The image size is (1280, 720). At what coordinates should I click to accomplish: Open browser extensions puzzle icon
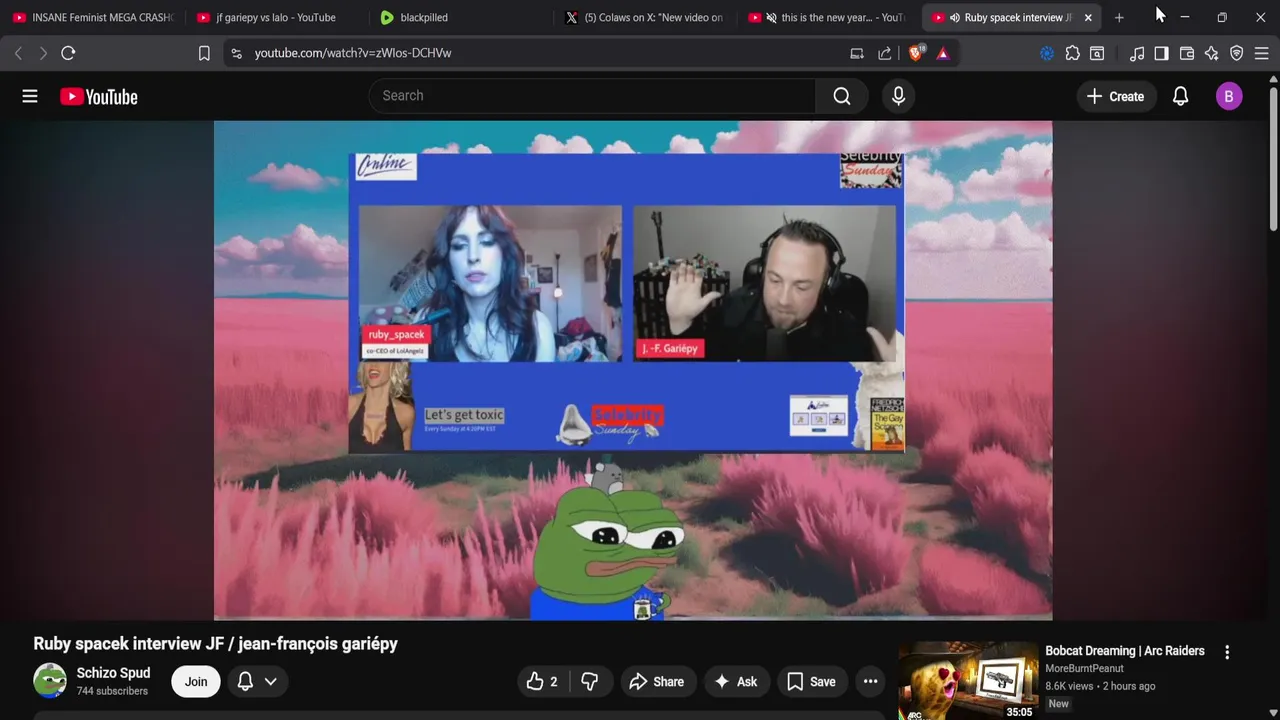[1072, 53]
